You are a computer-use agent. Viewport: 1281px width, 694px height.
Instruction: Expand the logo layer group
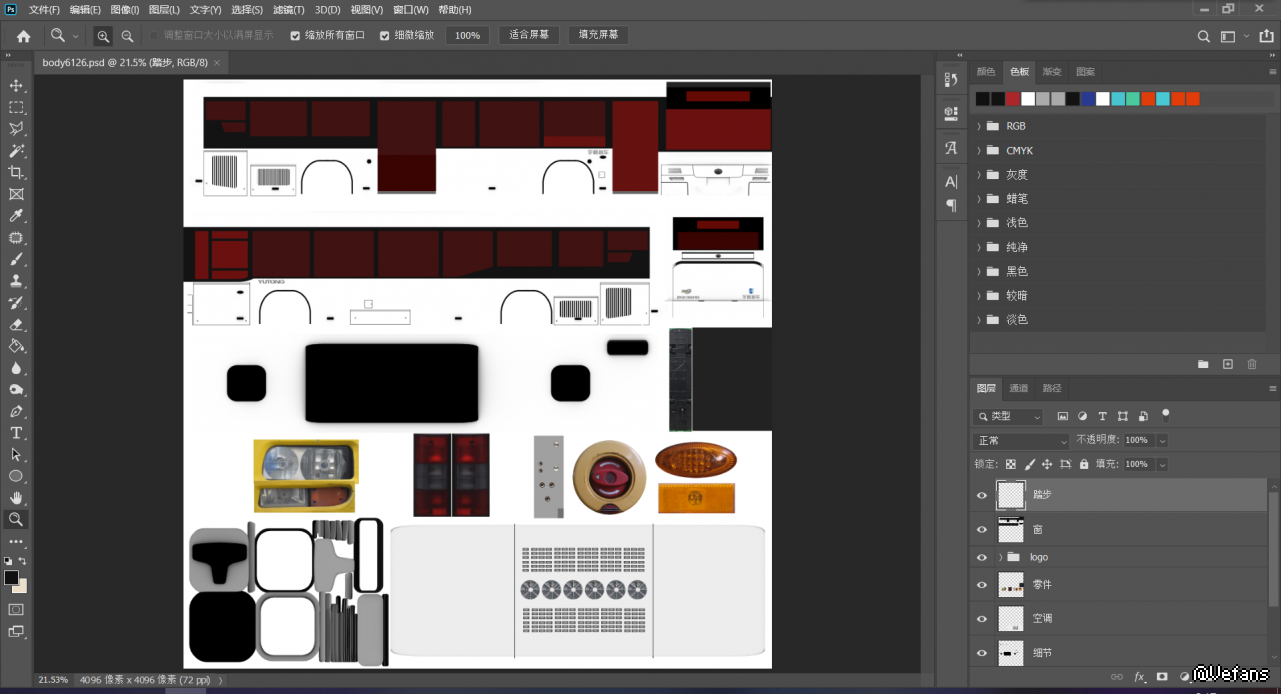click(1000, 557)
